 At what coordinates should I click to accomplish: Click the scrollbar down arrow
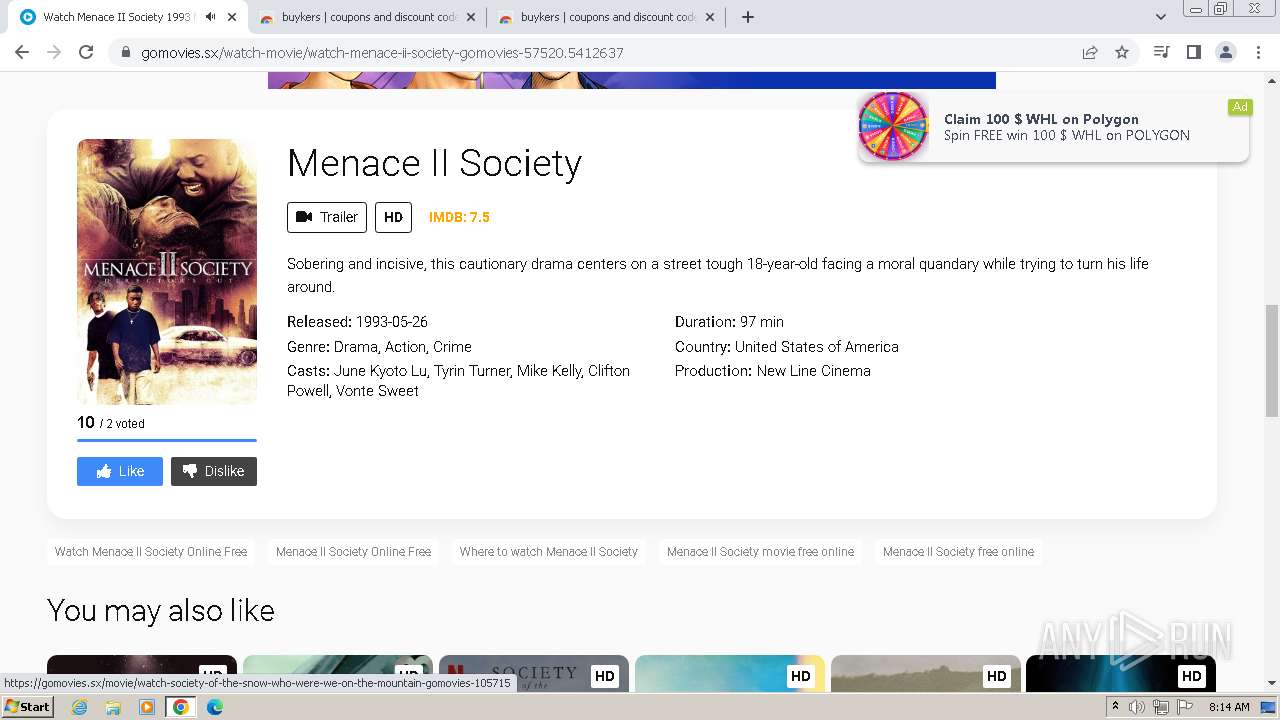tap(1272, 684)
